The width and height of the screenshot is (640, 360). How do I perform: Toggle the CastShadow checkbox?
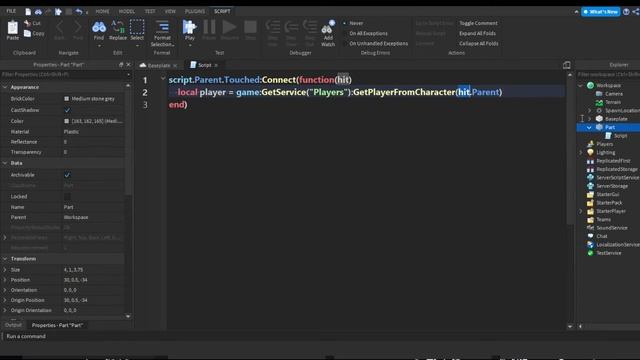point(67,110)
